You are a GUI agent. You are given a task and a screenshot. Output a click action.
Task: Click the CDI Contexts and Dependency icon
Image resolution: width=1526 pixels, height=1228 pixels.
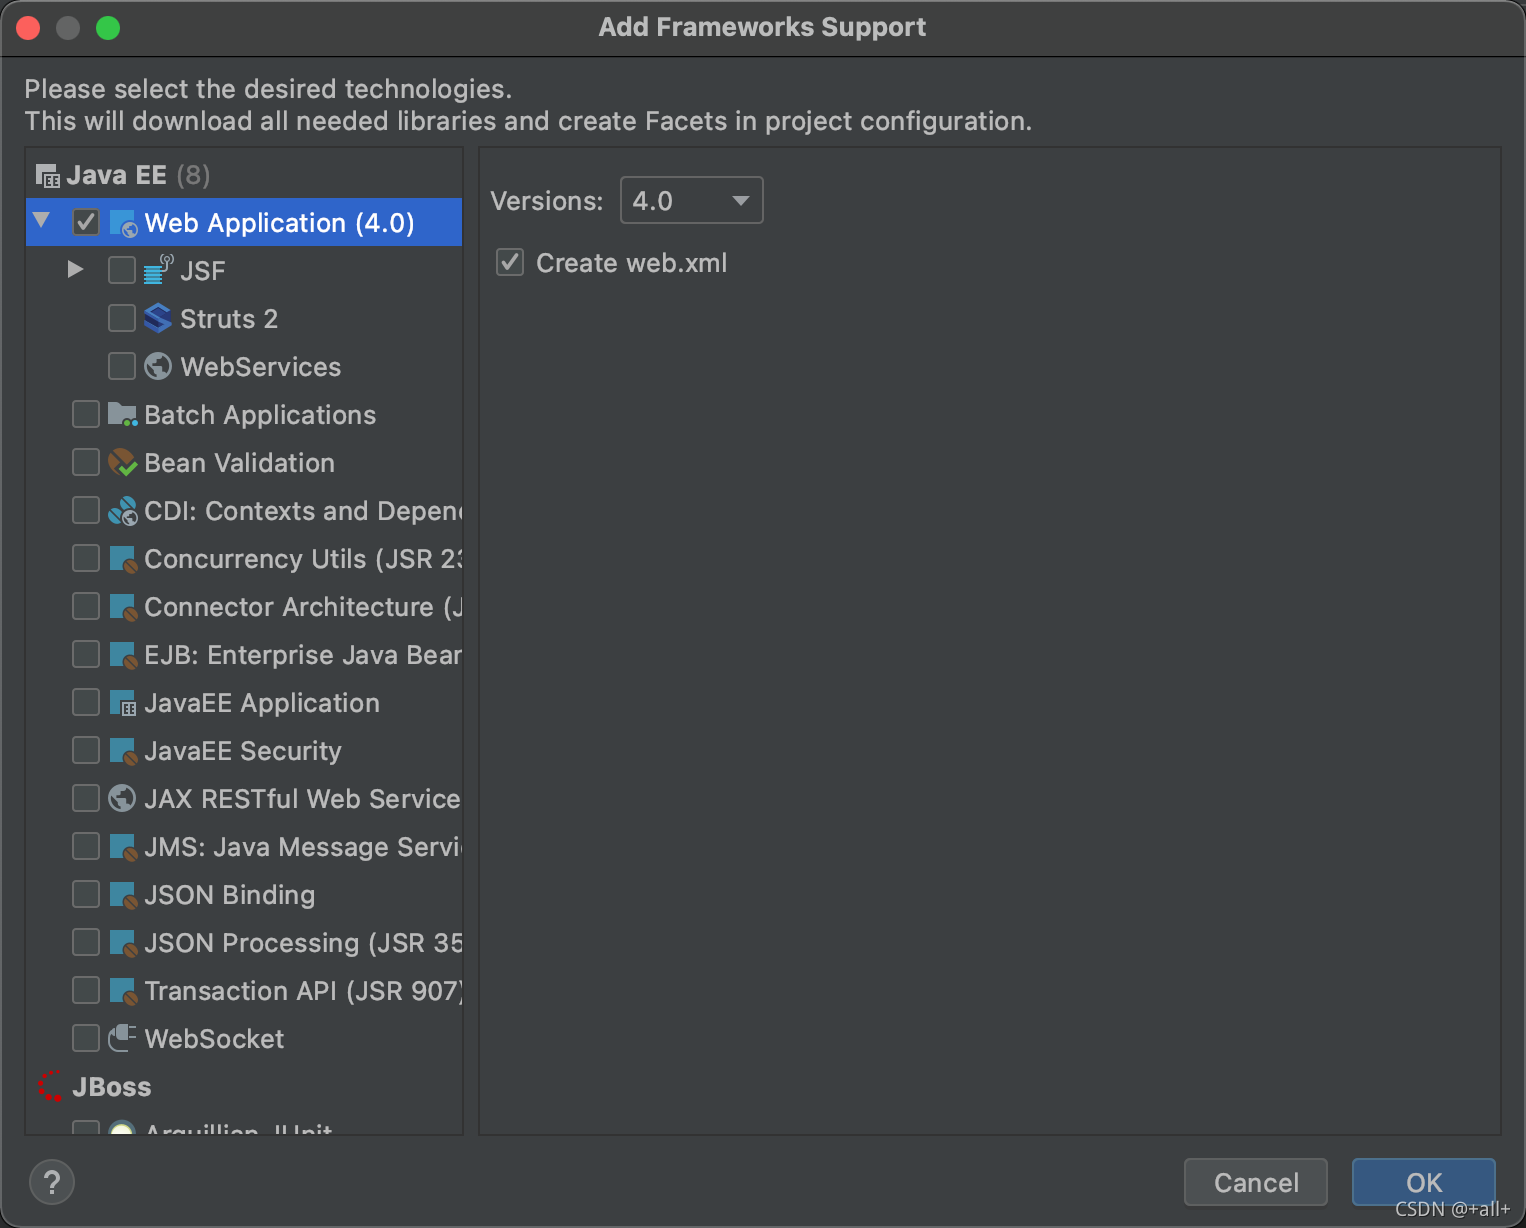tap(122, 511)
